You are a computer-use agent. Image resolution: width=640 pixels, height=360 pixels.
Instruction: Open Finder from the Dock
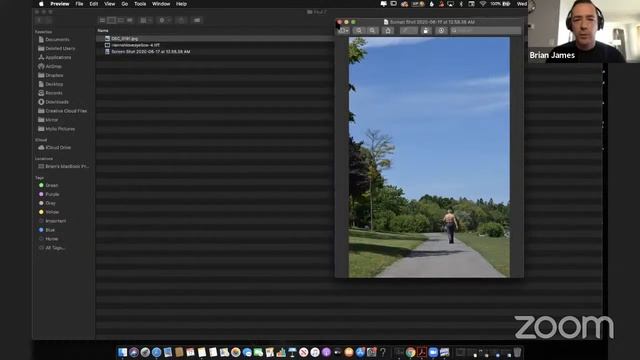point(122,352)
